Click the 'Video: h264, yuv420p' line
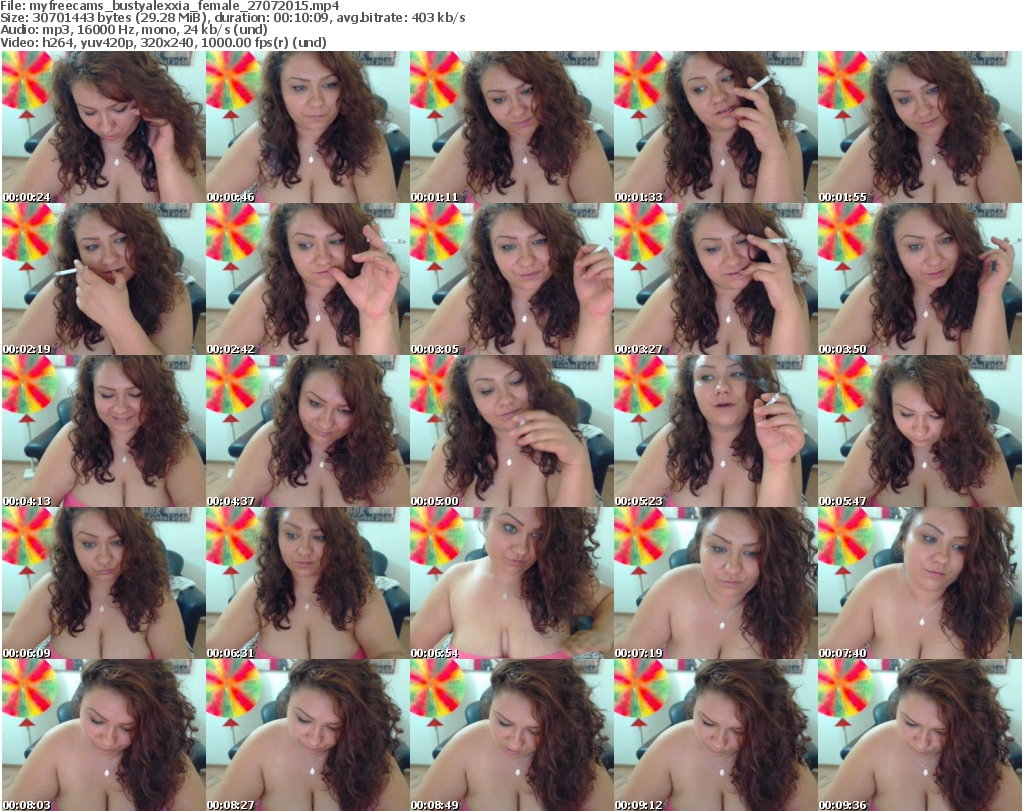This screenshot has height=811, width=1024. pyautogui.click(x=163, y=42)
